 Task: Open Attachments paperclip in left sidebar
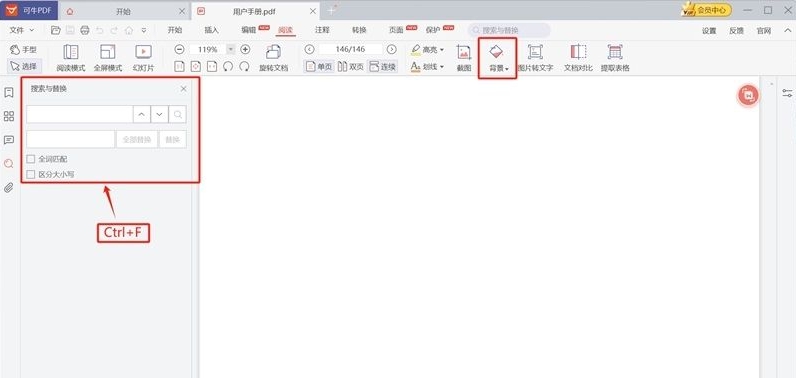9,188
